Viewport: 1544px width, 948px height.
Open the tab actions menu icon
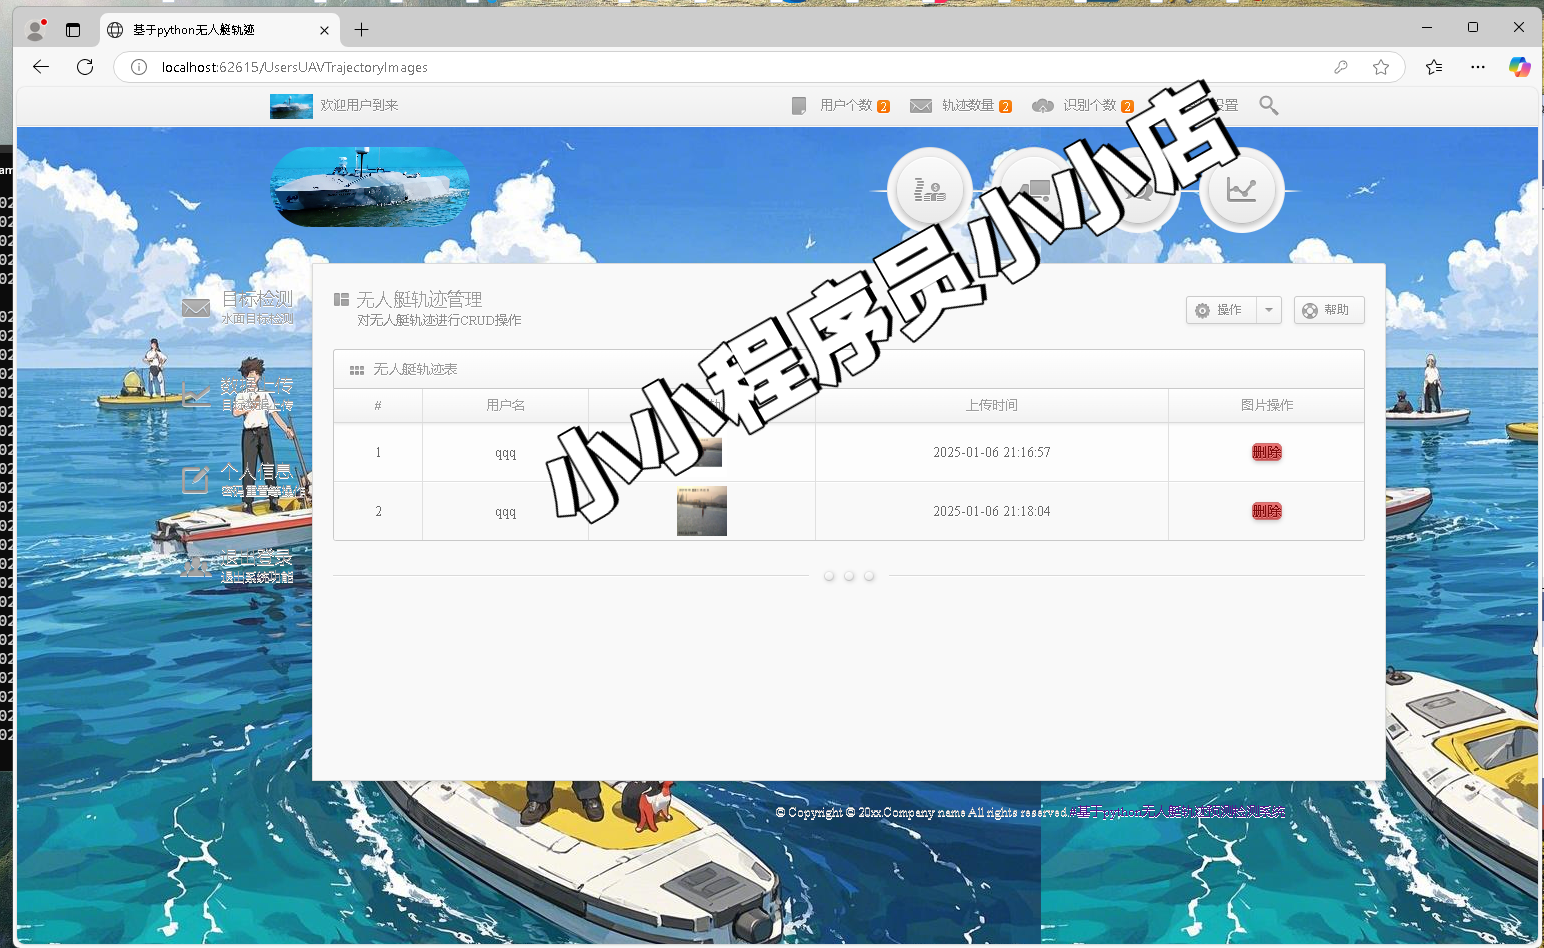pos(73,30)
